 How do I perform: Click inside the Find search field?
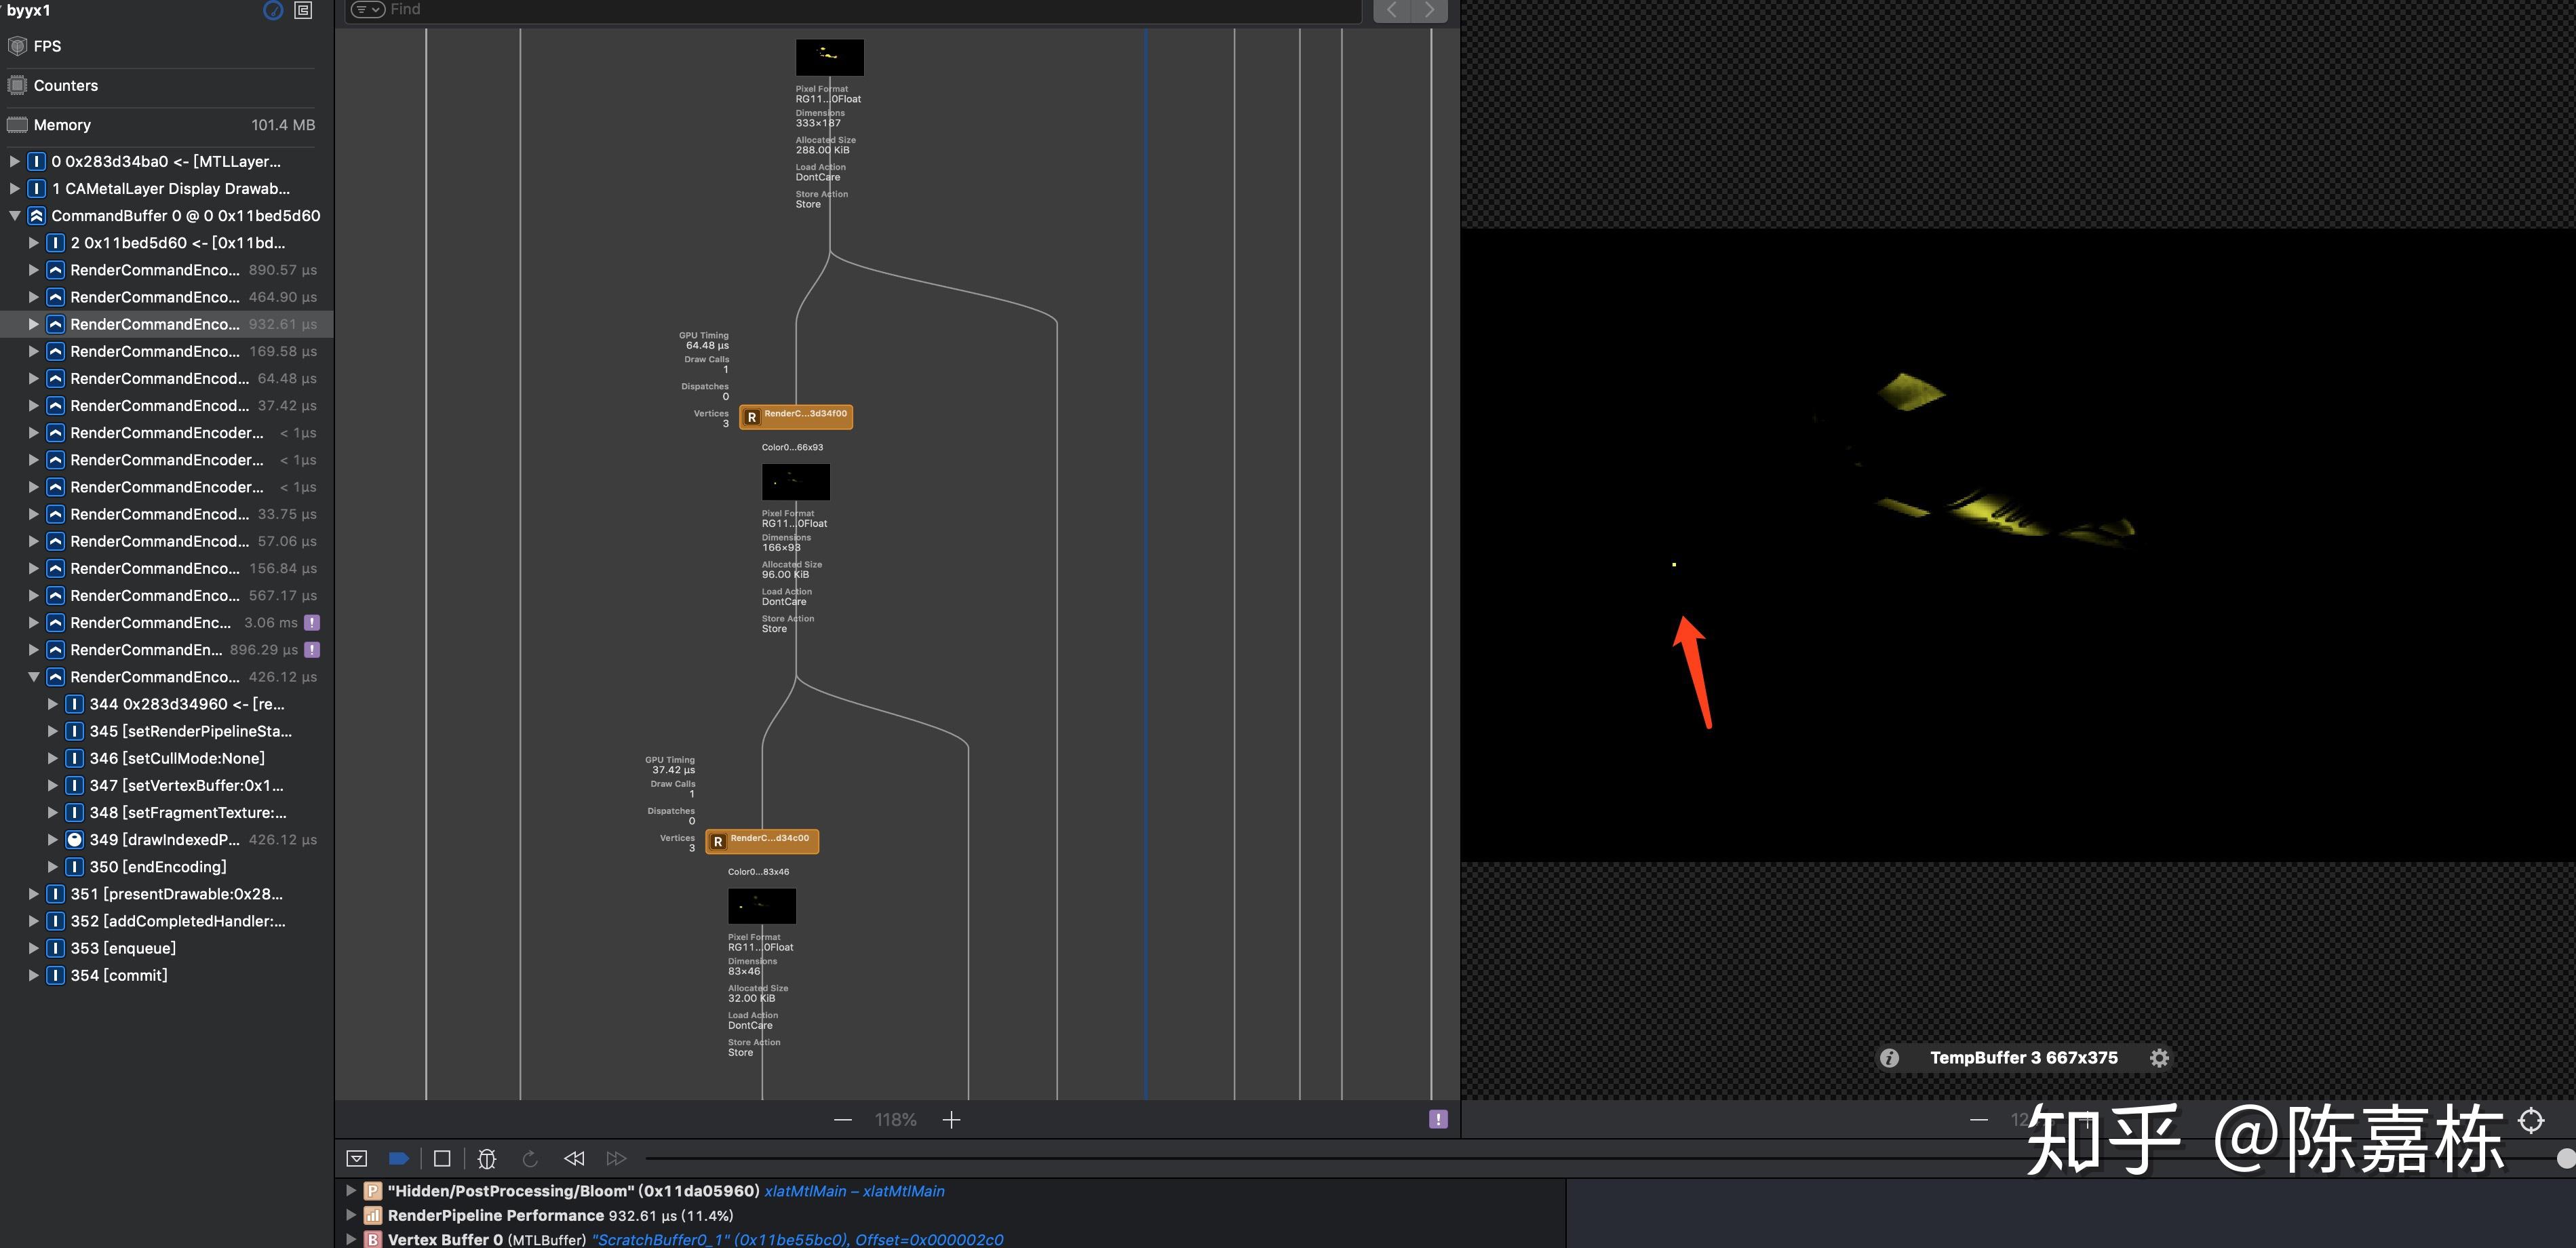[870, 10]
